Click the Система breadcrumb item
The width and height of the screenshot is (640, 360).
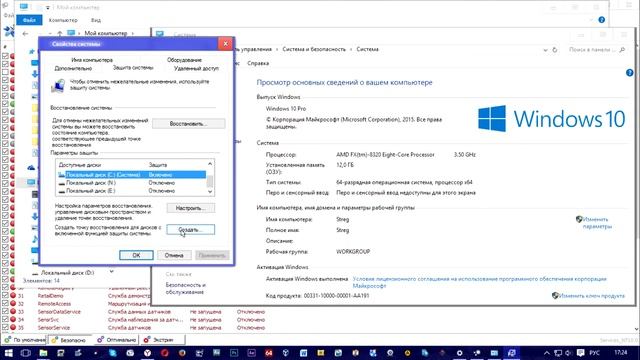367,49
